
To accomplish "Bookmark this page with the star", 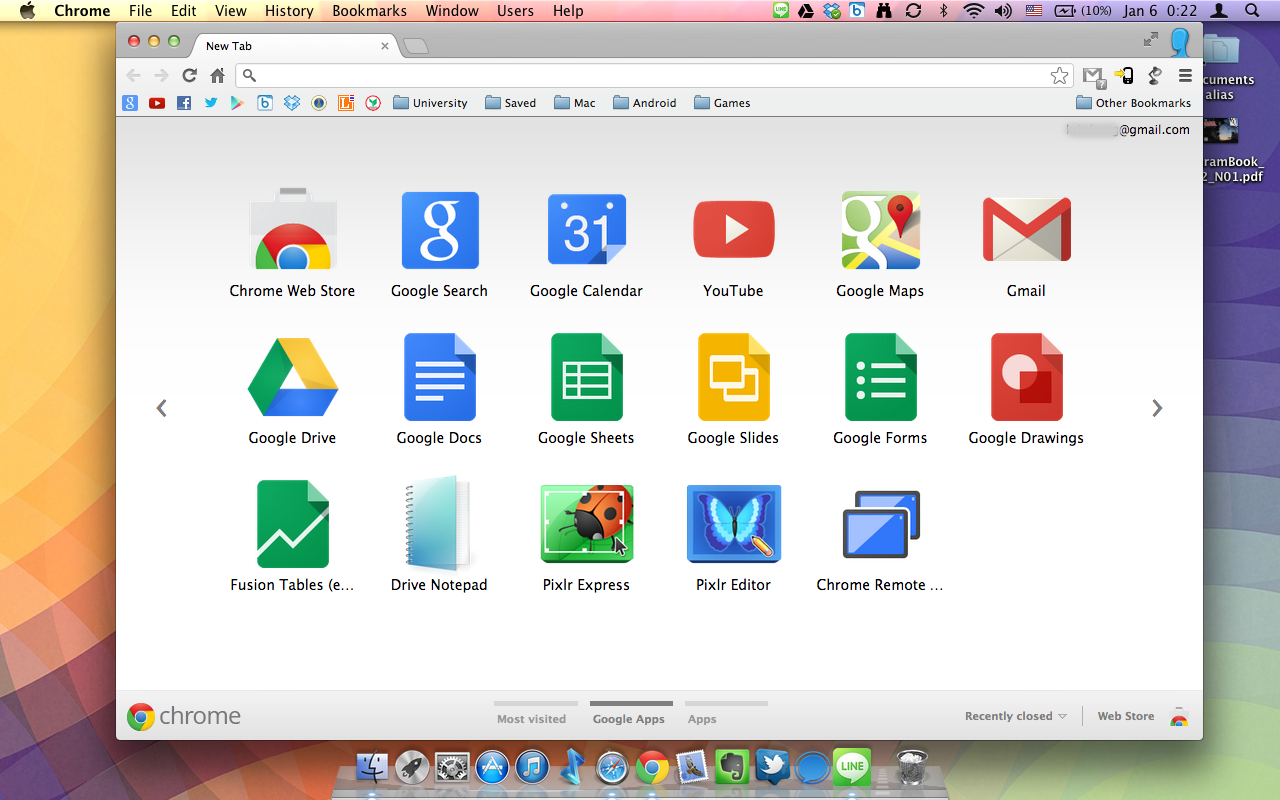I will (x=1059, y=75).
